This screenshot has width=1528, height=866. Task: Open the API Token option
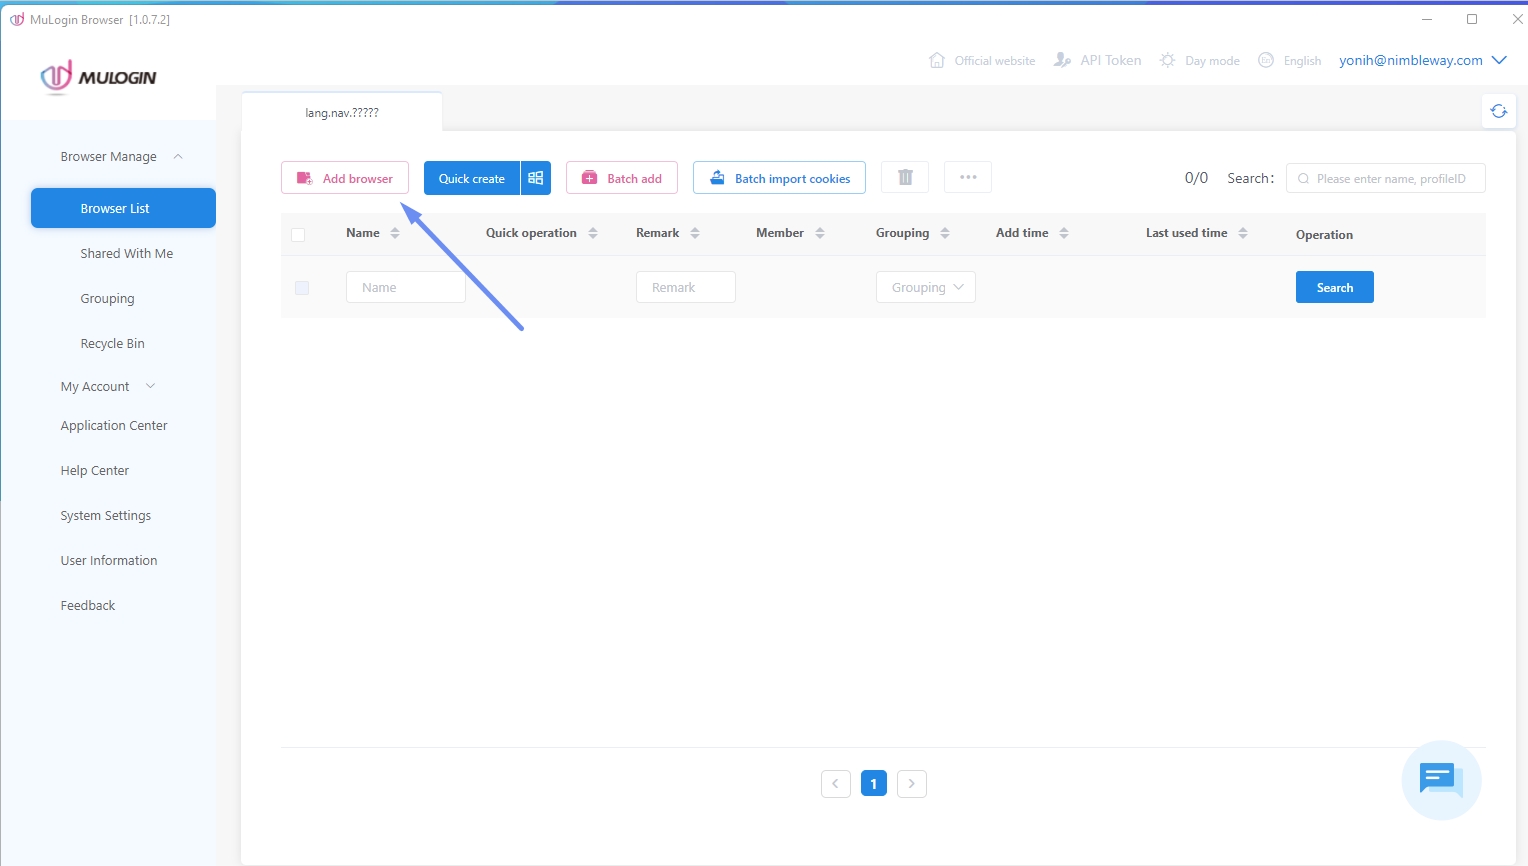(x=1098, y=60)
